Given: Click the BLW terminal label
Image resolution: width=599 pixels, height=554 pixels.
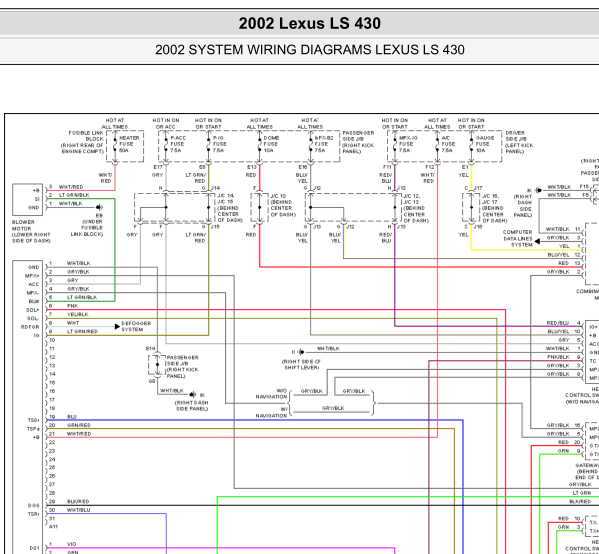Looking at the screenshot, I should click(34, 301).
